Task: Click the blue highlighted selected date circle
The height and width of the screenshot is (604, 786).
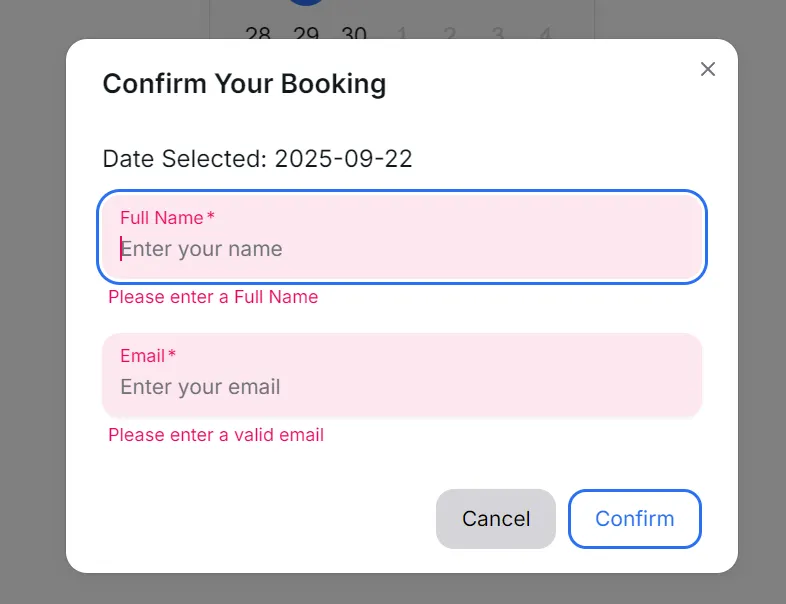Action: 306,3
